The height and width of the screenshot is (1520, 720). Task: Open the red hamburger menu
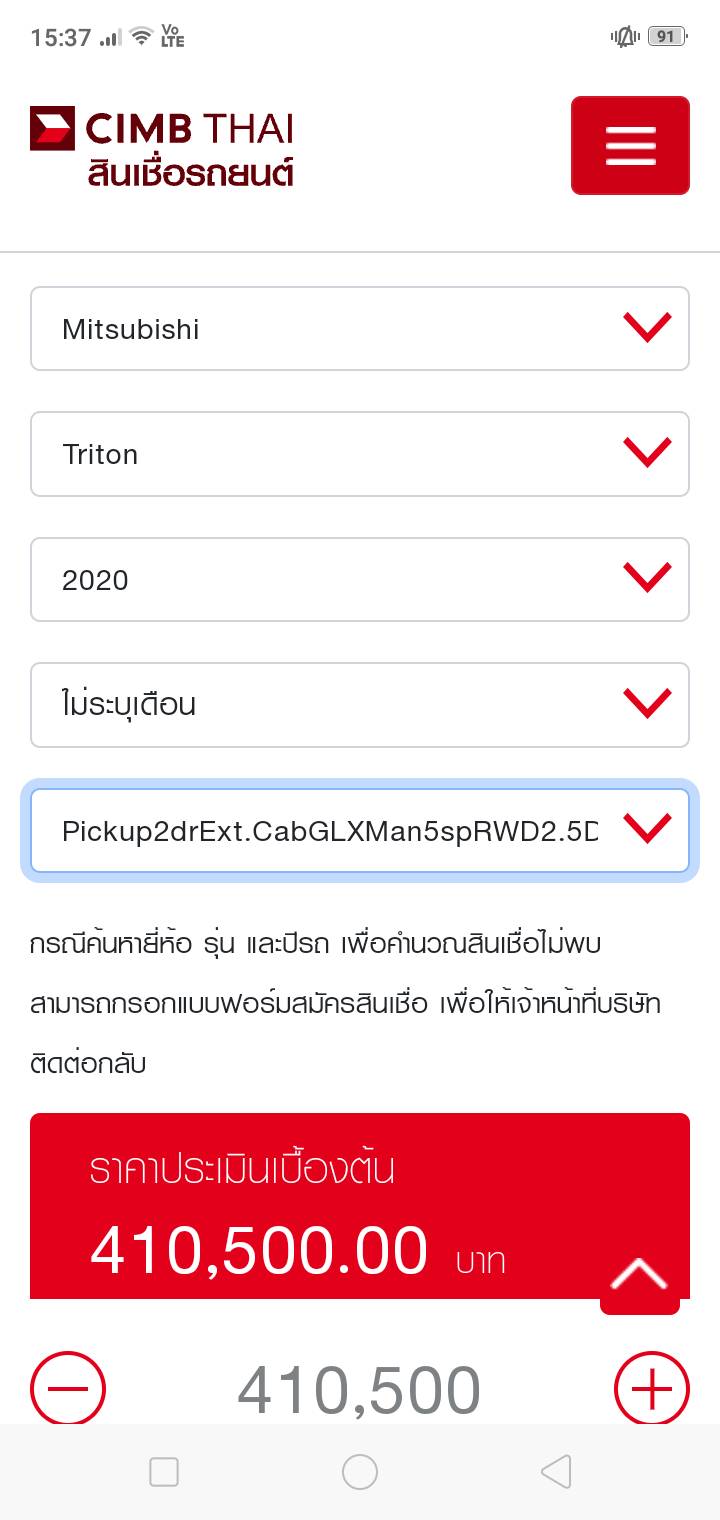pyautogui.click(x=630, y=146)
